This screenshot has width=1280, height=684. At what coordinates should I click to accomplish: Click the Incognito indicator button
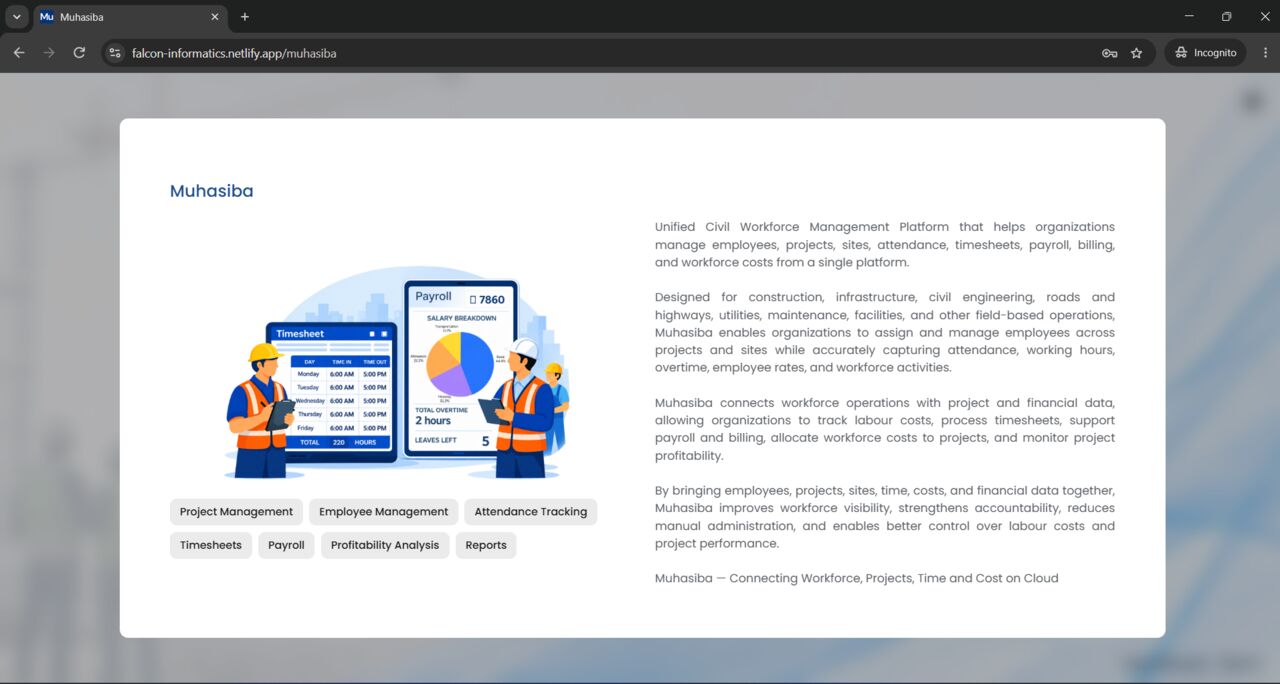[x=1205, y=53]
